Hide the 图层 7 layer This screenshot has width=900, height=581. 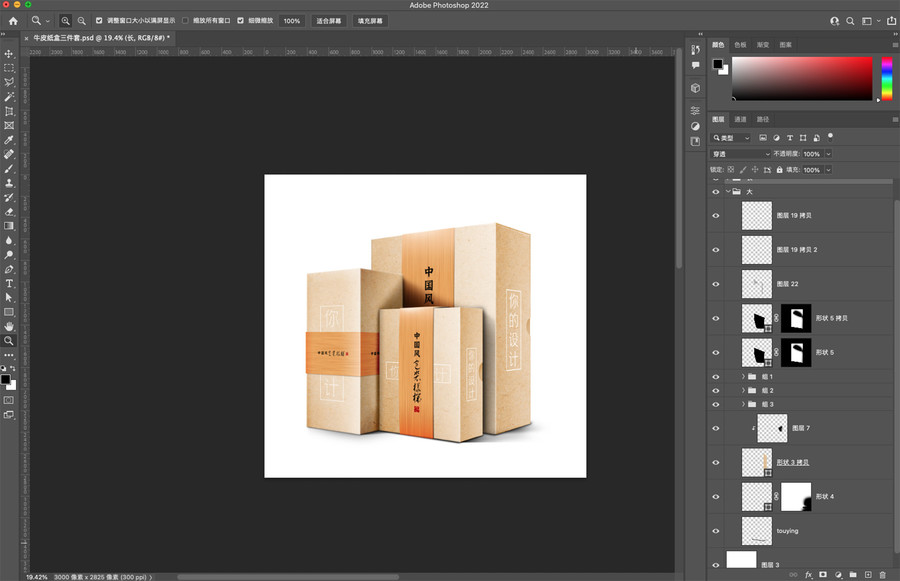click(716, 428)
